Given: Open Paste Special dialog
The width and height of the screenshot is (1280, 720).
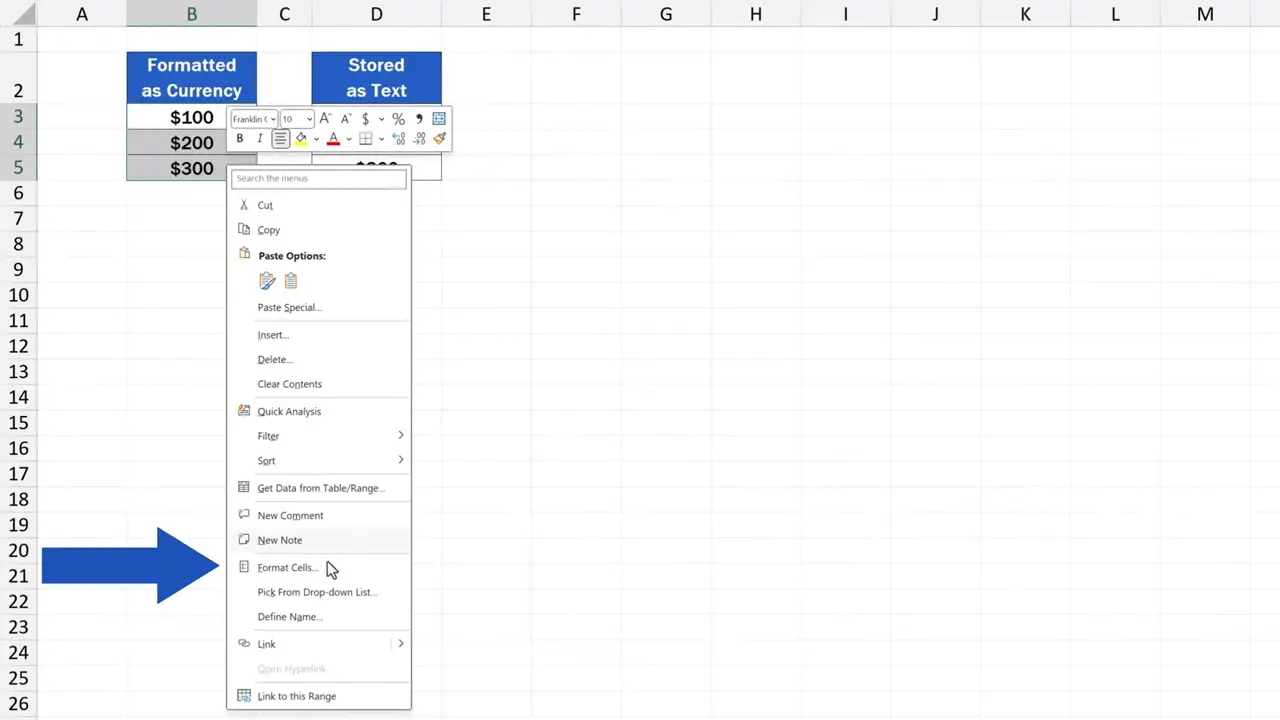Looking at the screenshot, I should (x=288, y=307).
